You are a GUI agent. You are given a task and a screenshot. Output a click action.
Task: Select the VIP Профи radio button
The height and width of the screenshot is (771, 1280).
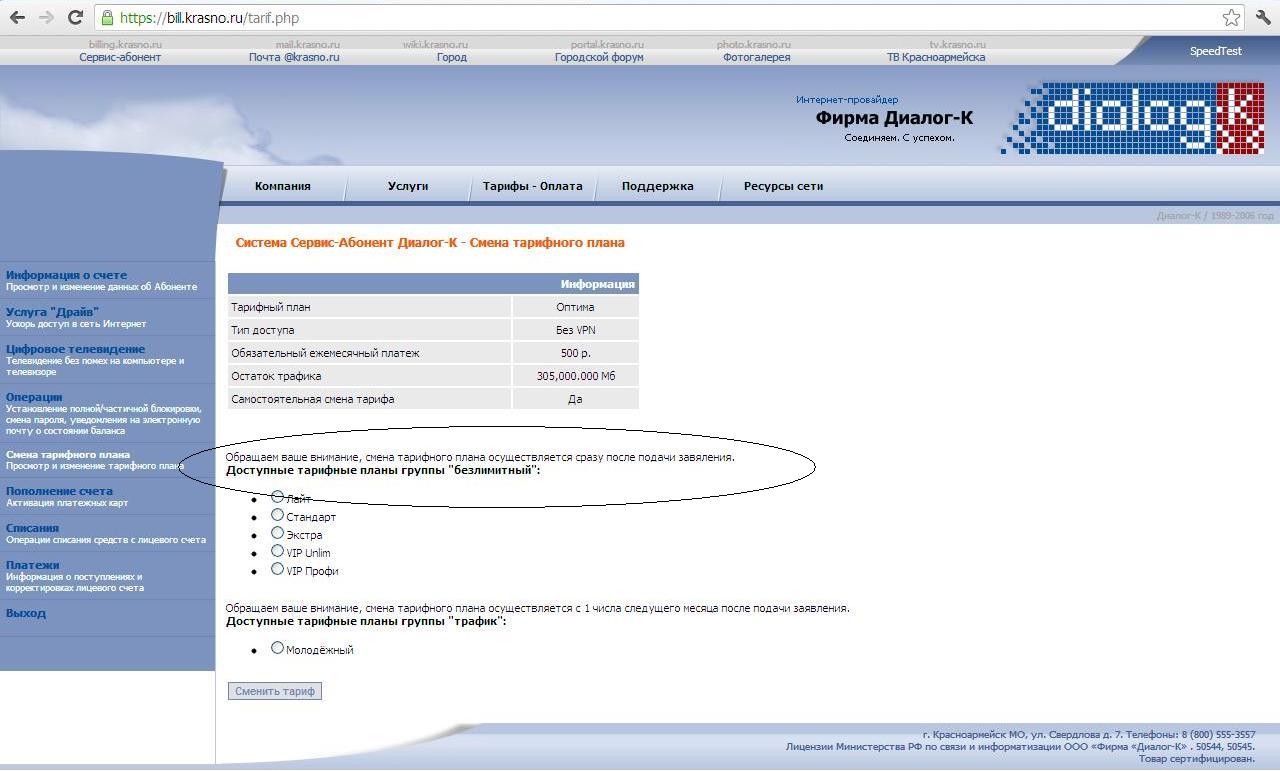pyautogui.click(x=278, y=569)
